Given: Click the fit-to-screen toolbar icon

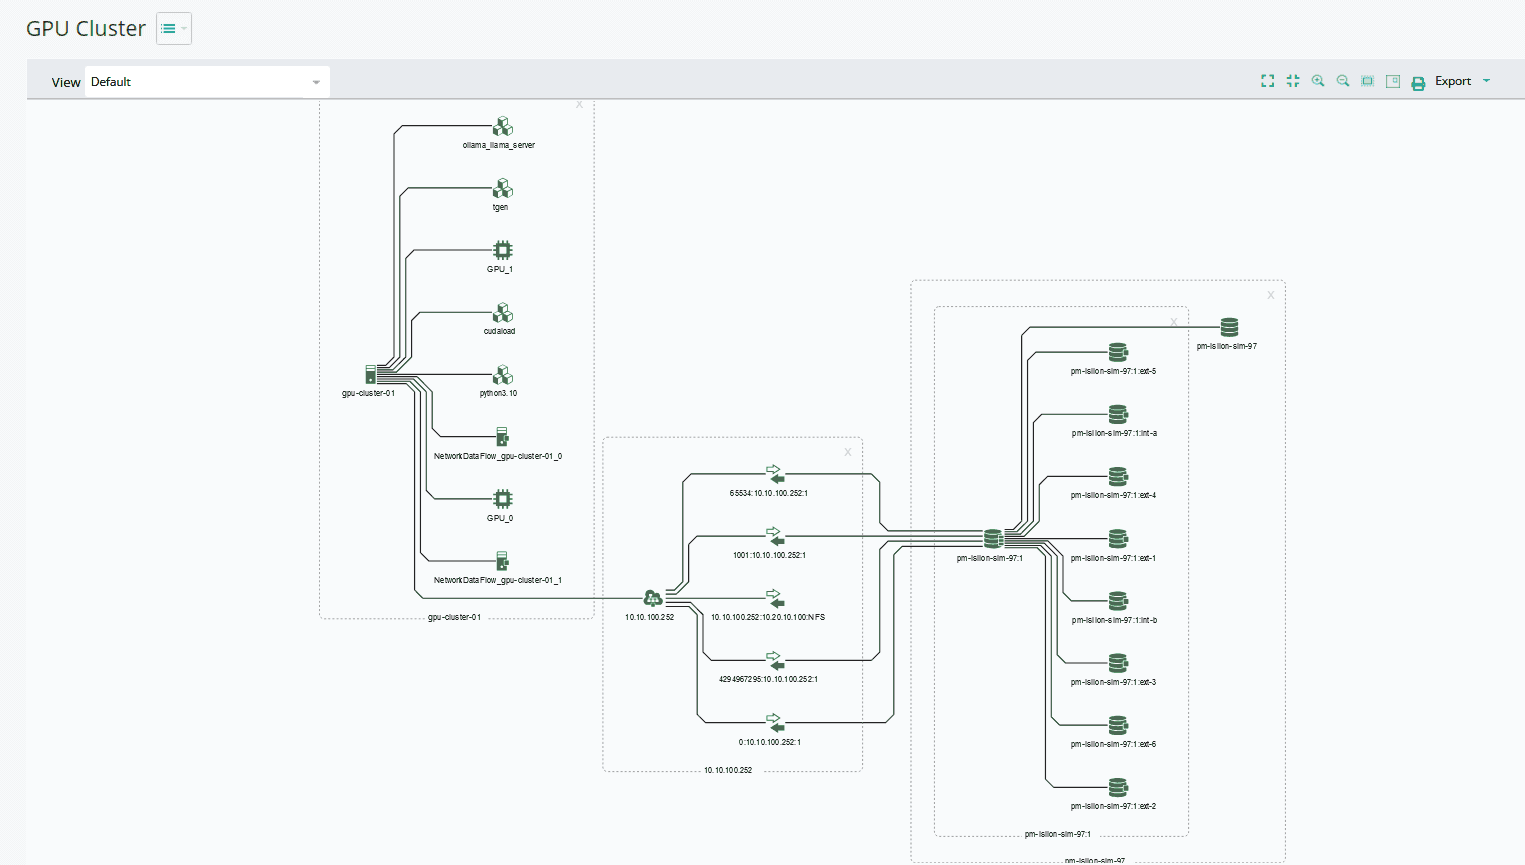Looking at the screenshot, I should point(1368,81).
